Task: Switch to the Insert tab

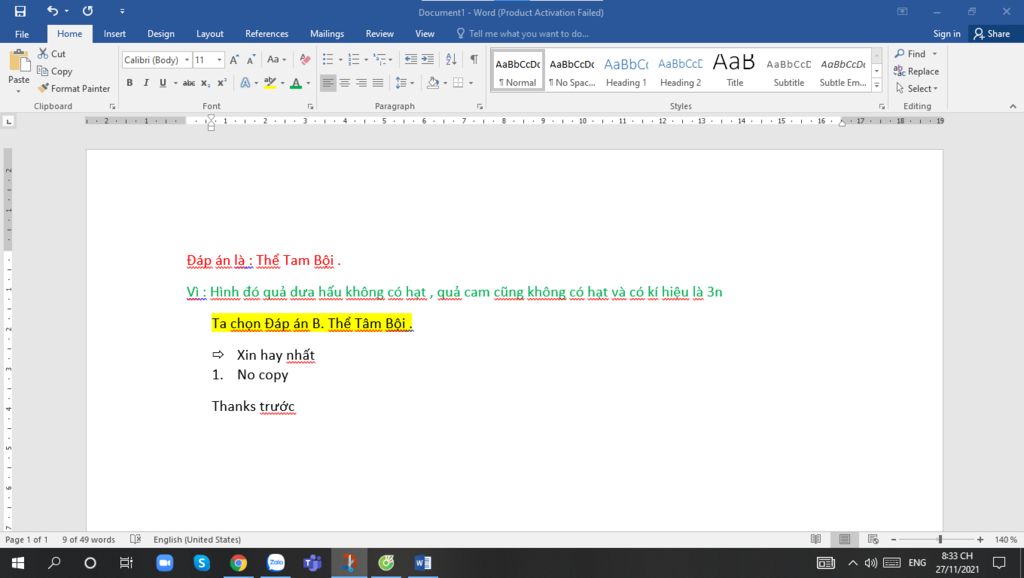Action: coord(114,33)
